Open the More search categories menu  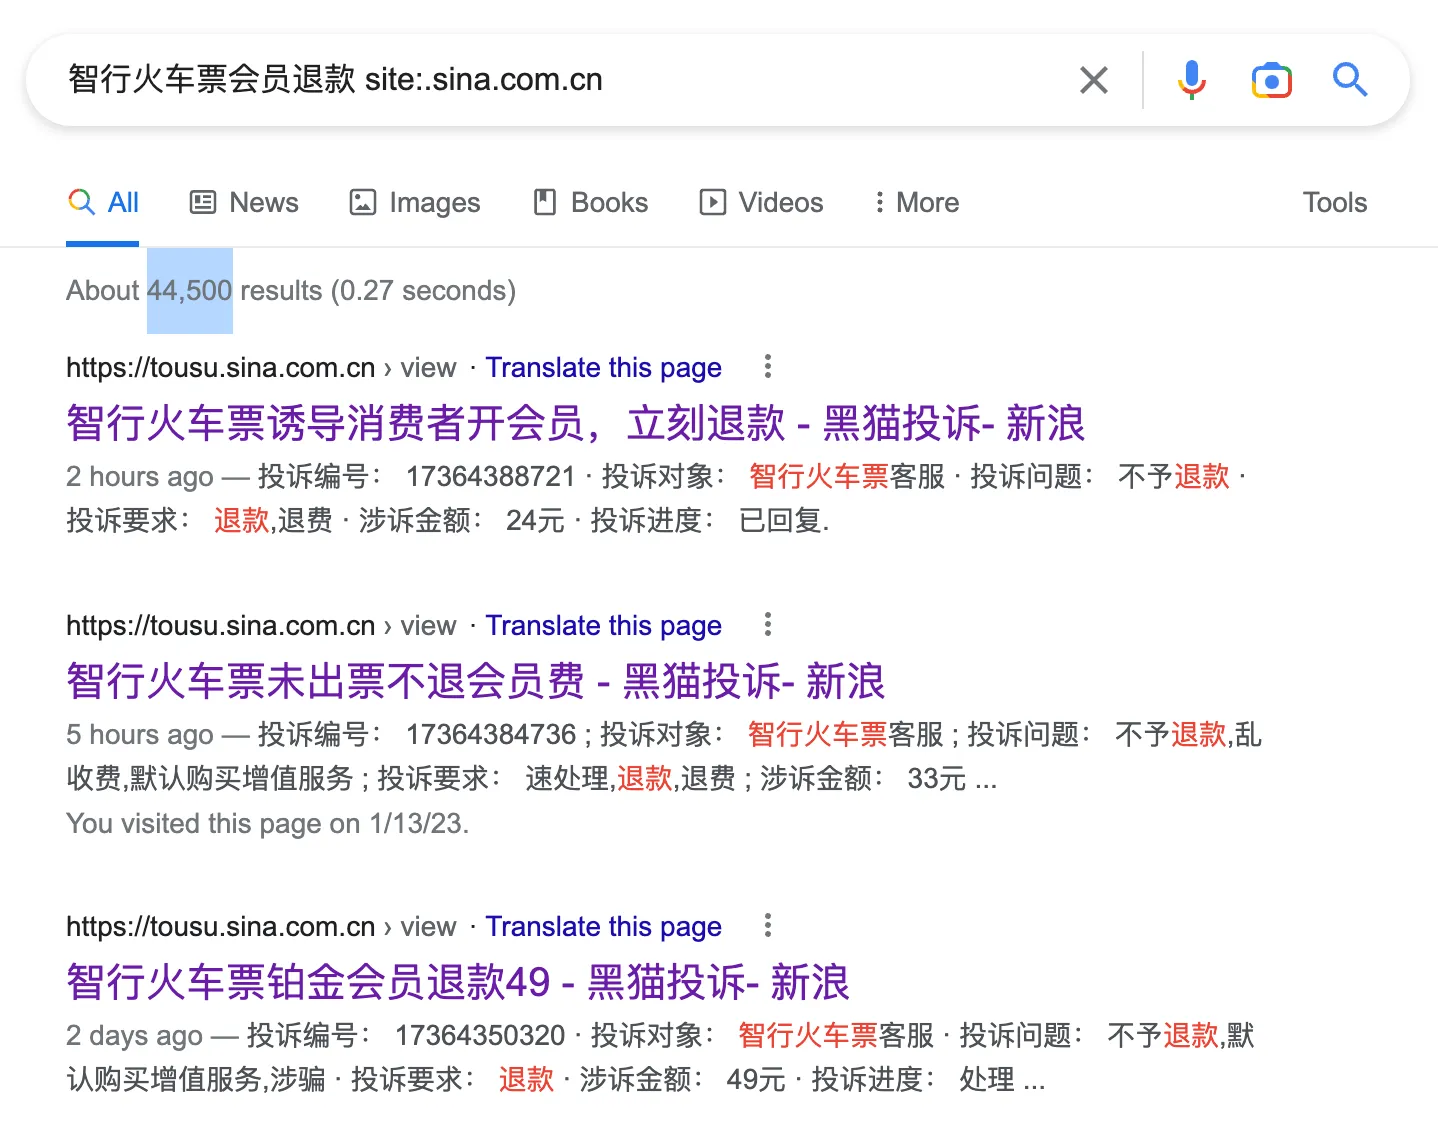pos(916,203)
